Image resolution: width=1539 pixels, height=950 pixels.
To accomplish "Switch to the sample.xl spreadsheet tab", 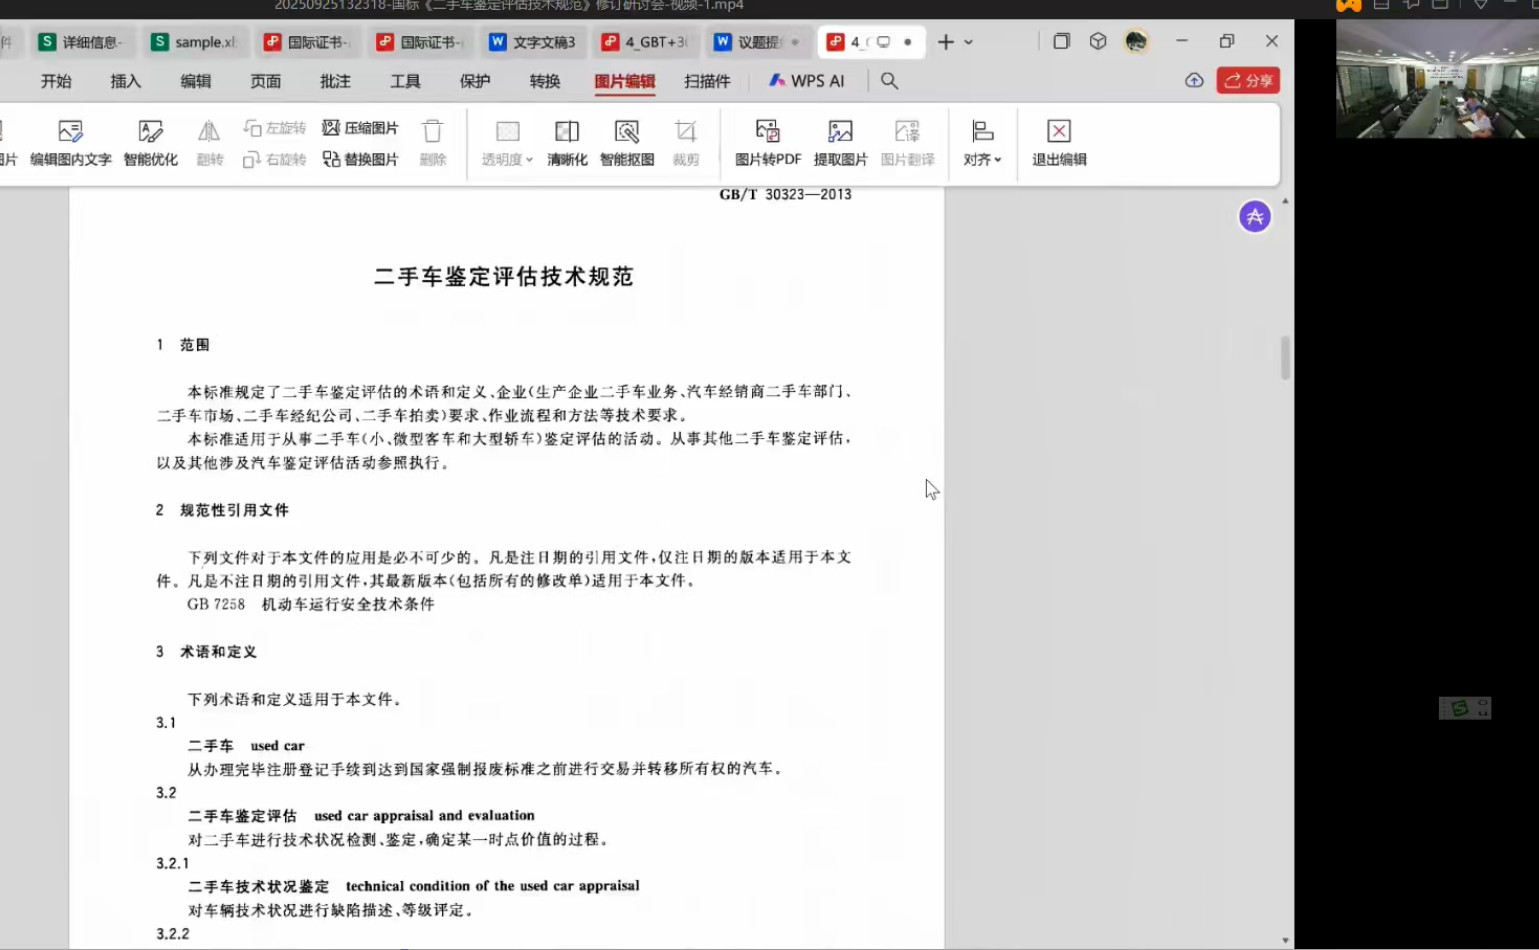I will tap(195, 42).
